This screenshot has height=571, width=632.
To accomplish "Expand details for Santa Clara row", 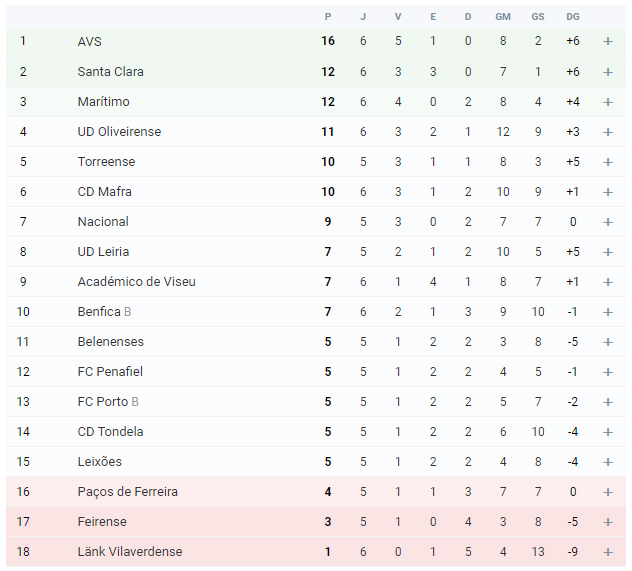I will click(x=608, y=72).
